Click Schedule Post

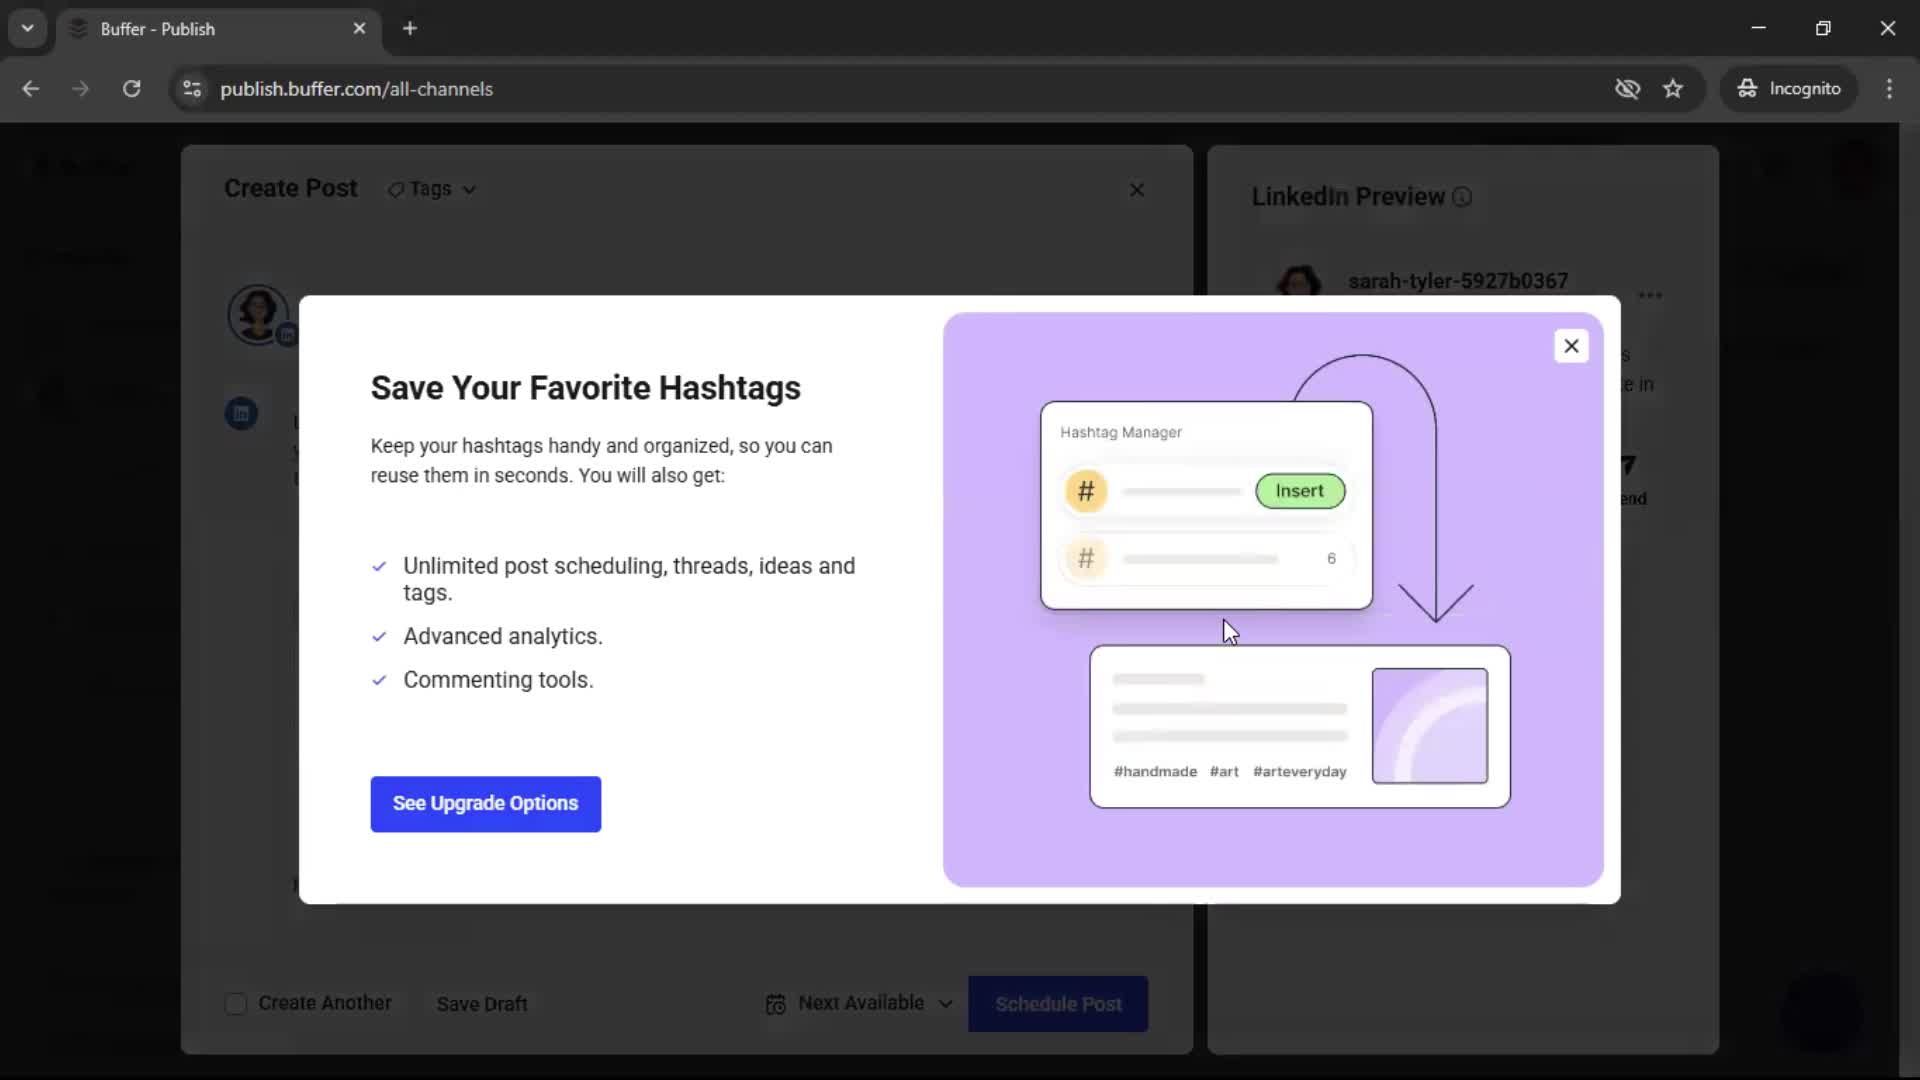click(1057, 1004)
